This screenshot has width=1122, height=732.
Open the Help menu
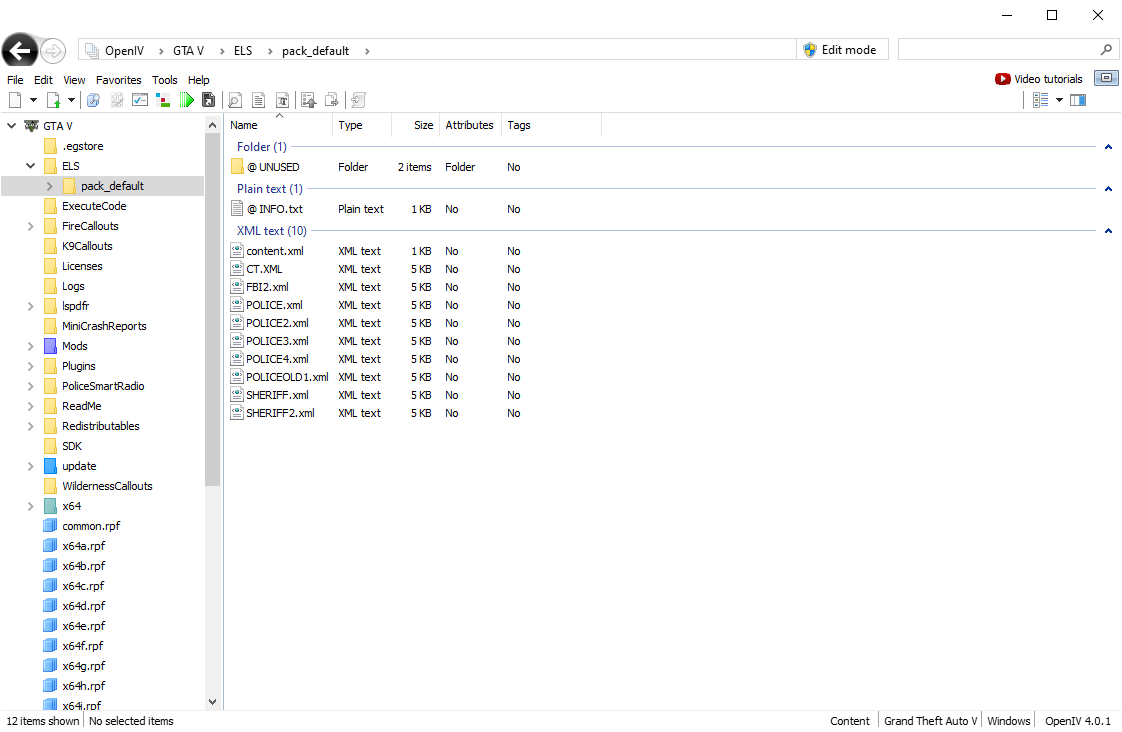tap(199, 80)
